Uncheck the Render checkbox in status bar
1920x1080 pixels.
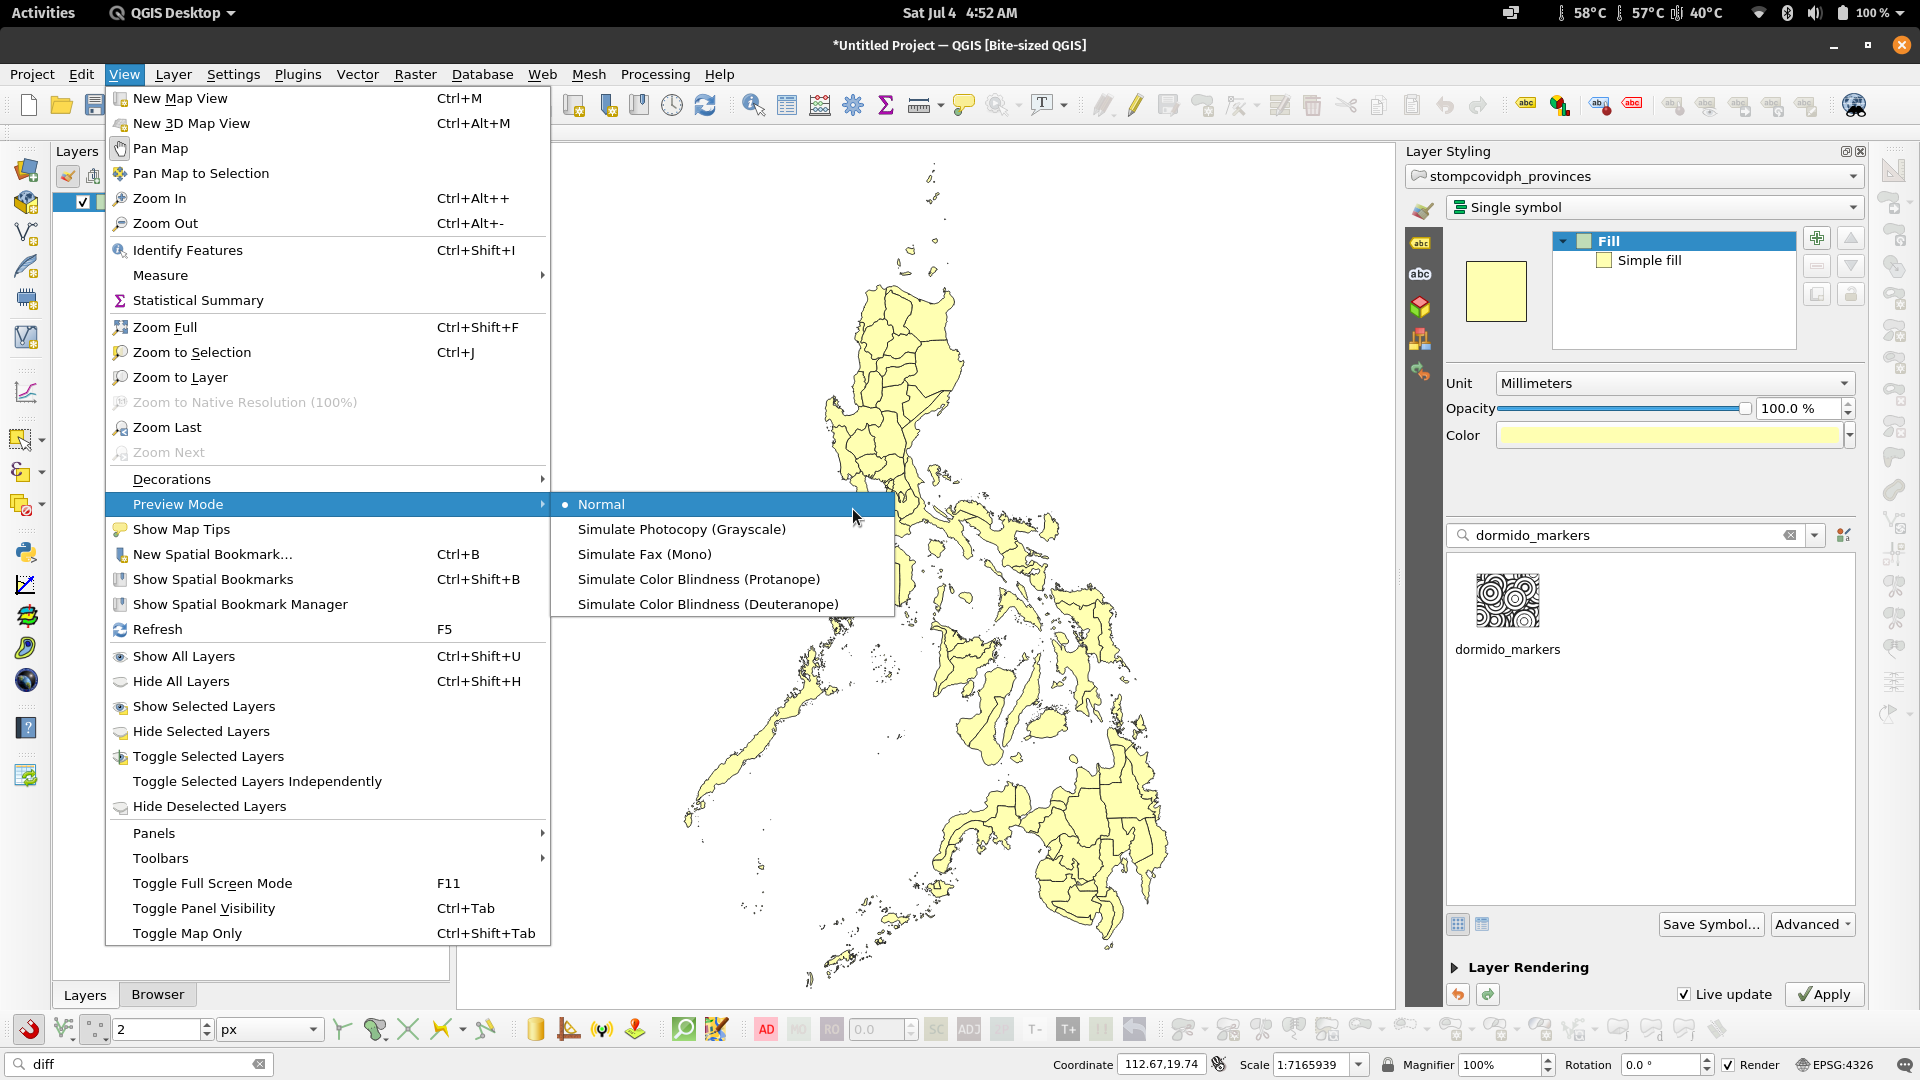click(1728, 1065)
